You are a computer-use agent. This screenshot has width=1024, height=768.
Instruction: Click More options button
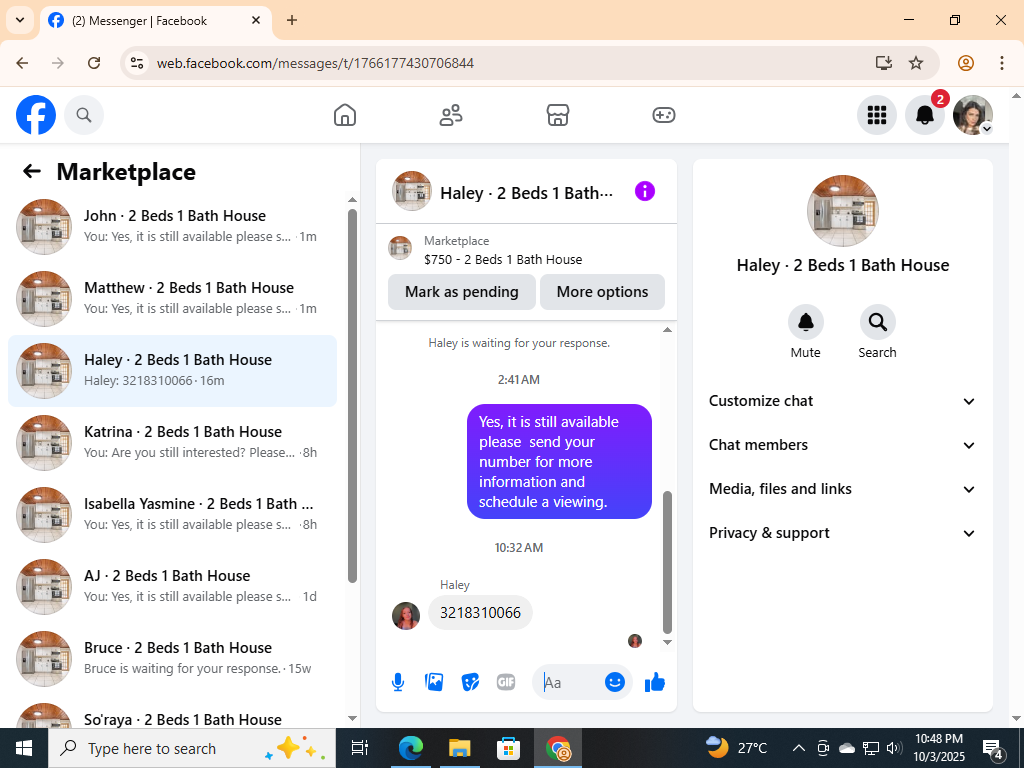pos(602,292)
